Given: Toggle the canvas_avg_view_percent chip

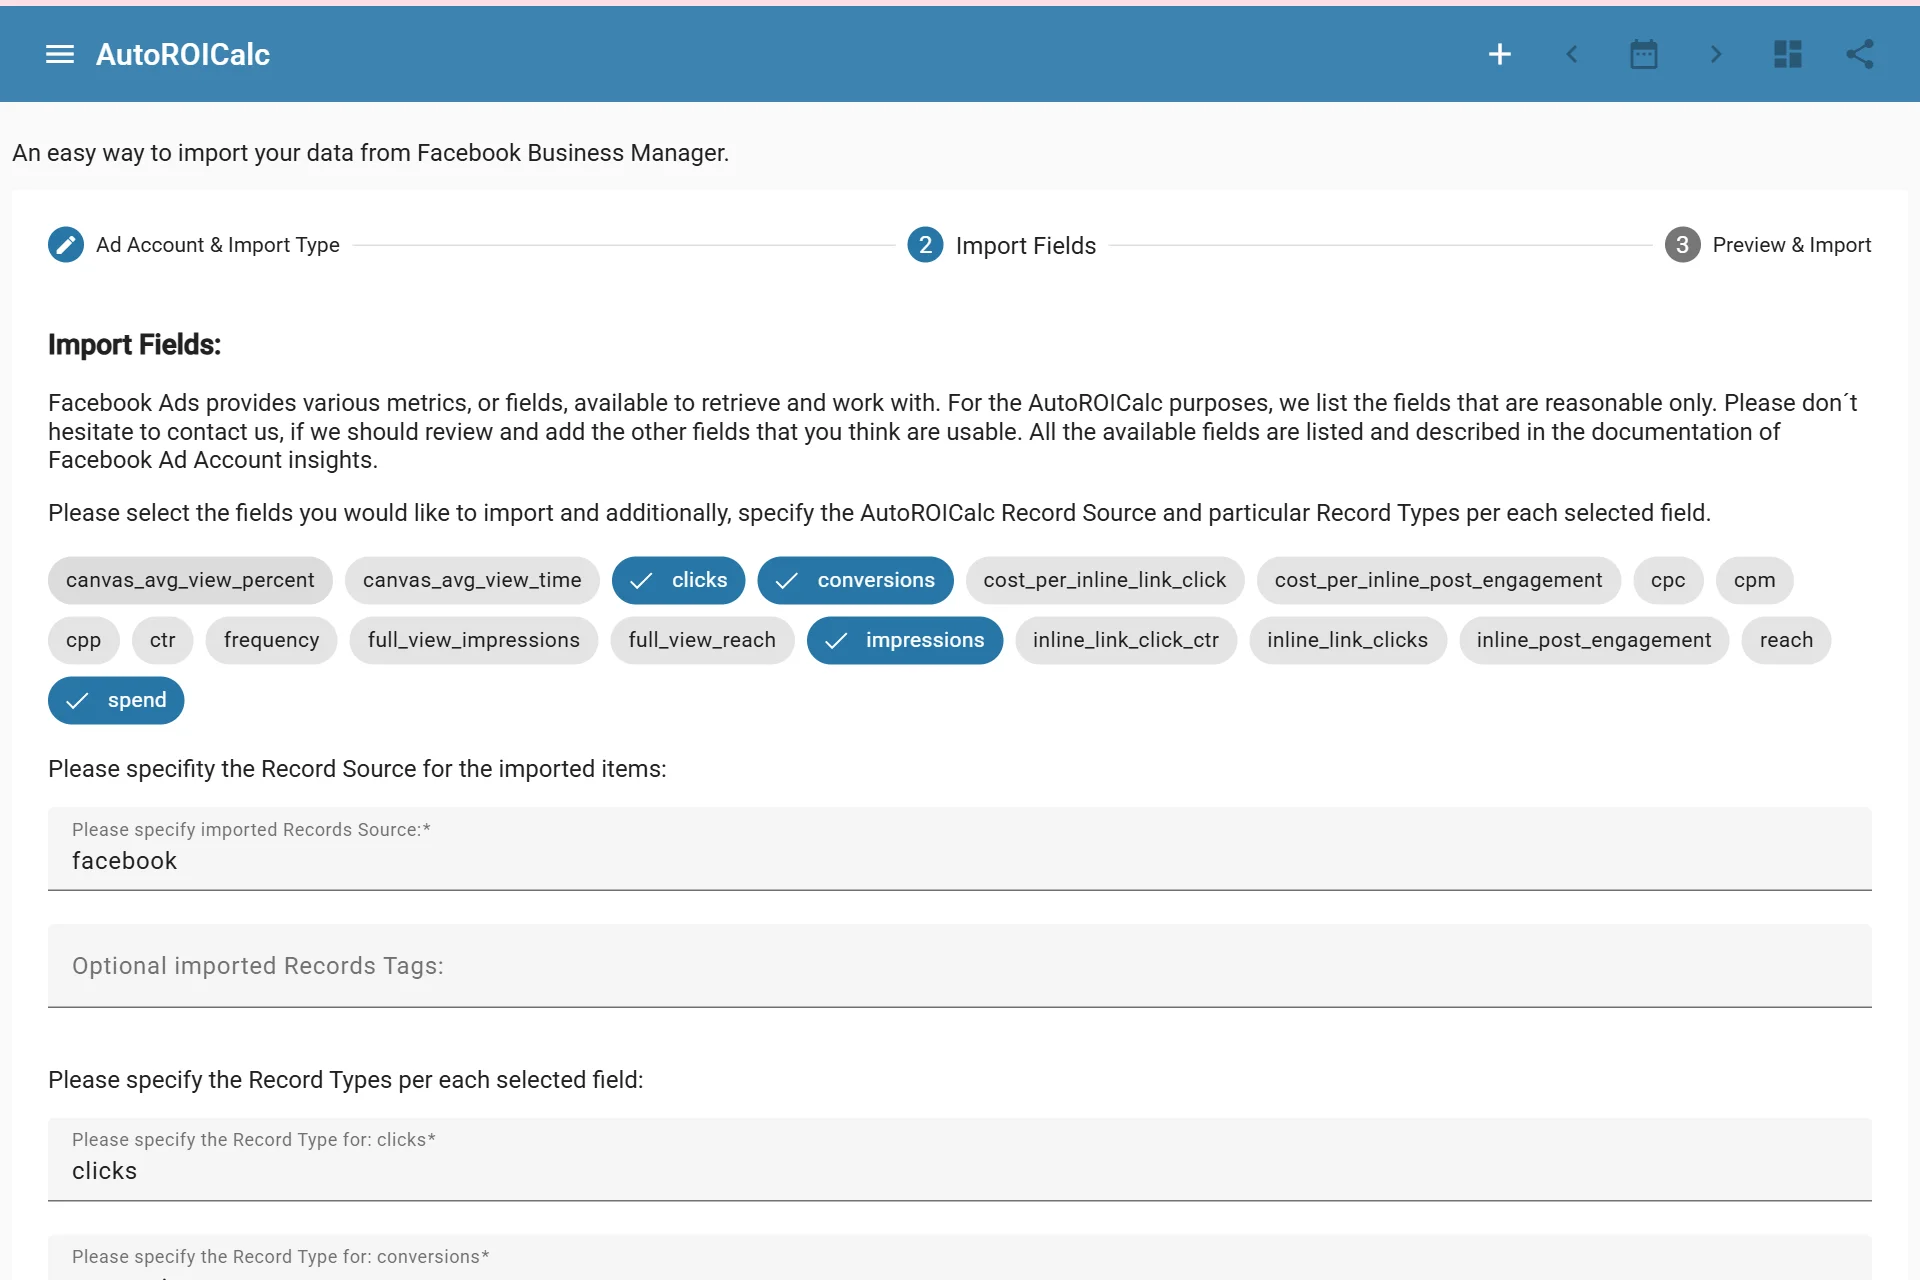Looking at the screenshot, I should (190, 580).
